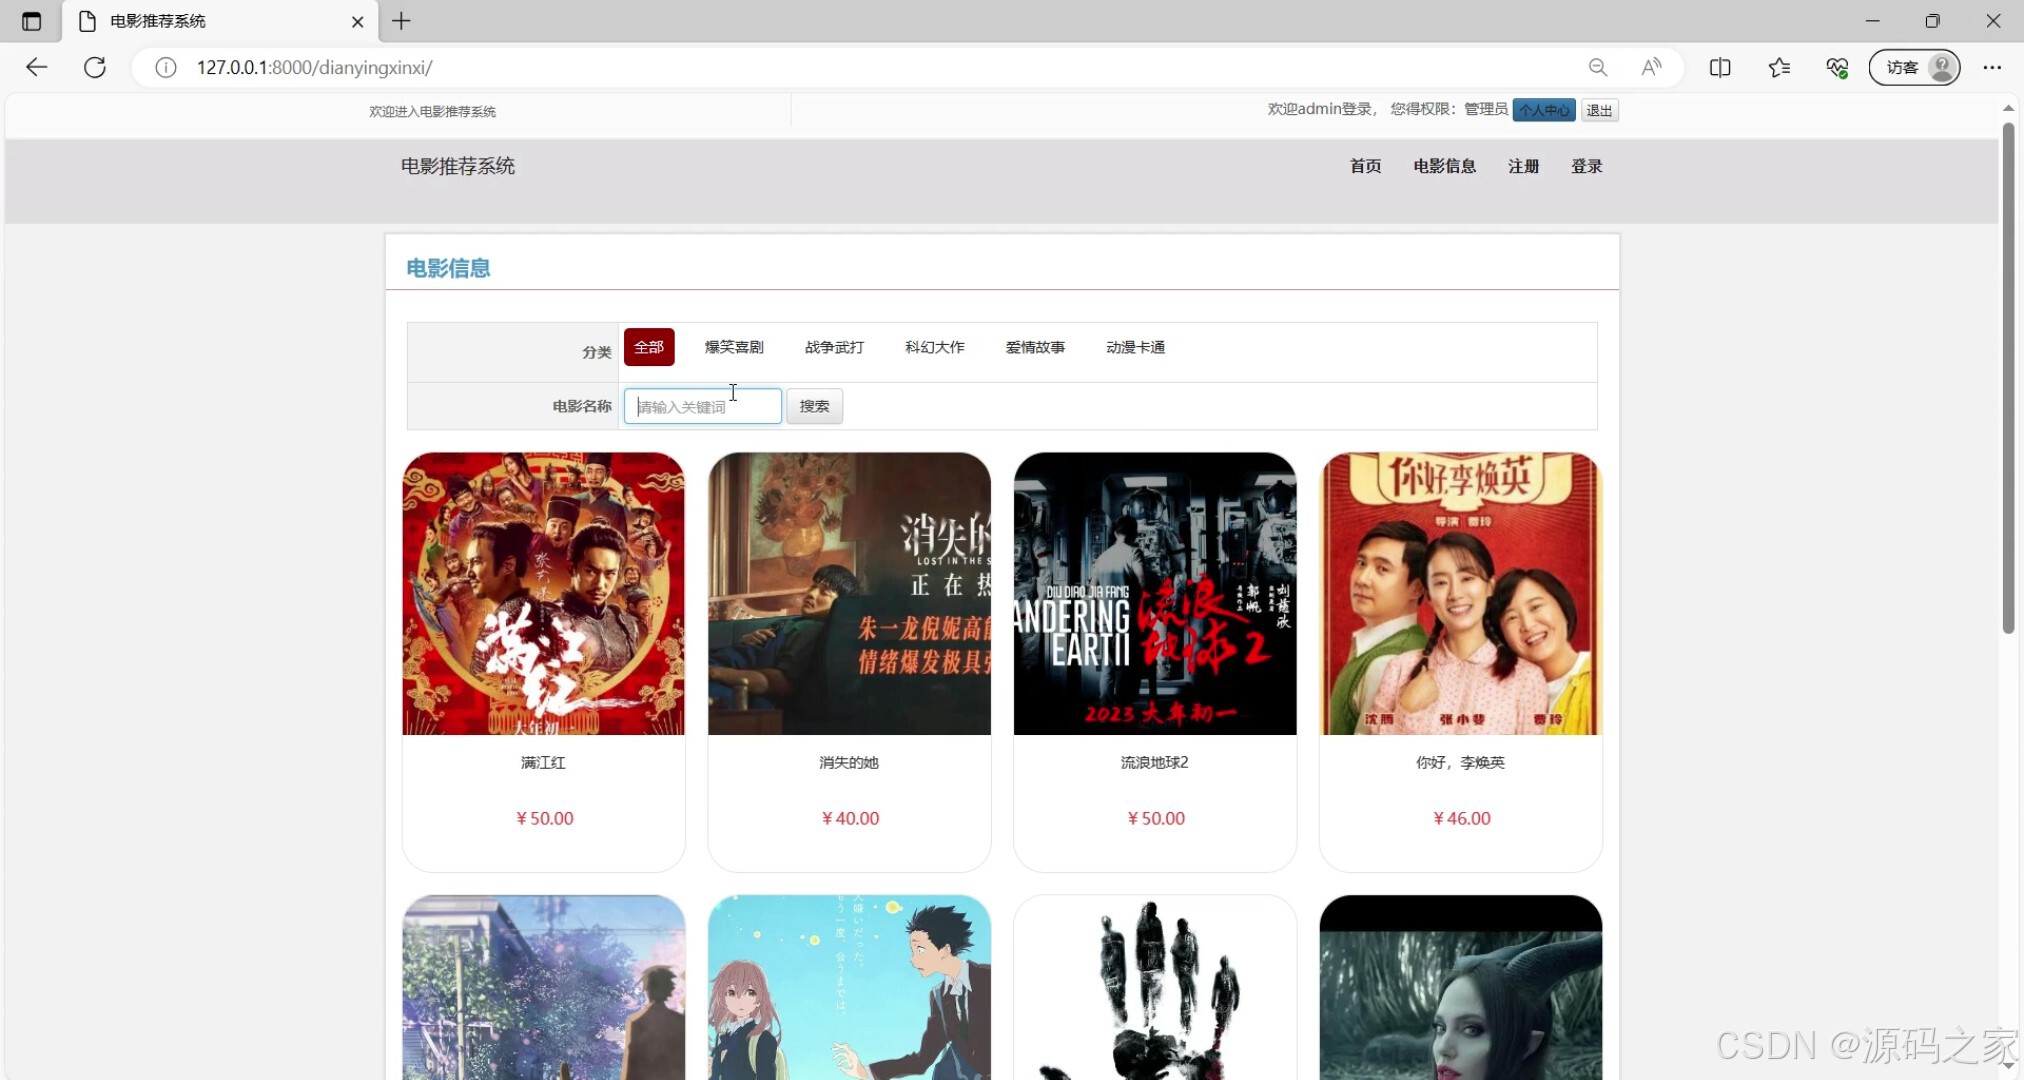Click the 电影推荐系统 site title
2024x1080 pixels.
(458, 166)
